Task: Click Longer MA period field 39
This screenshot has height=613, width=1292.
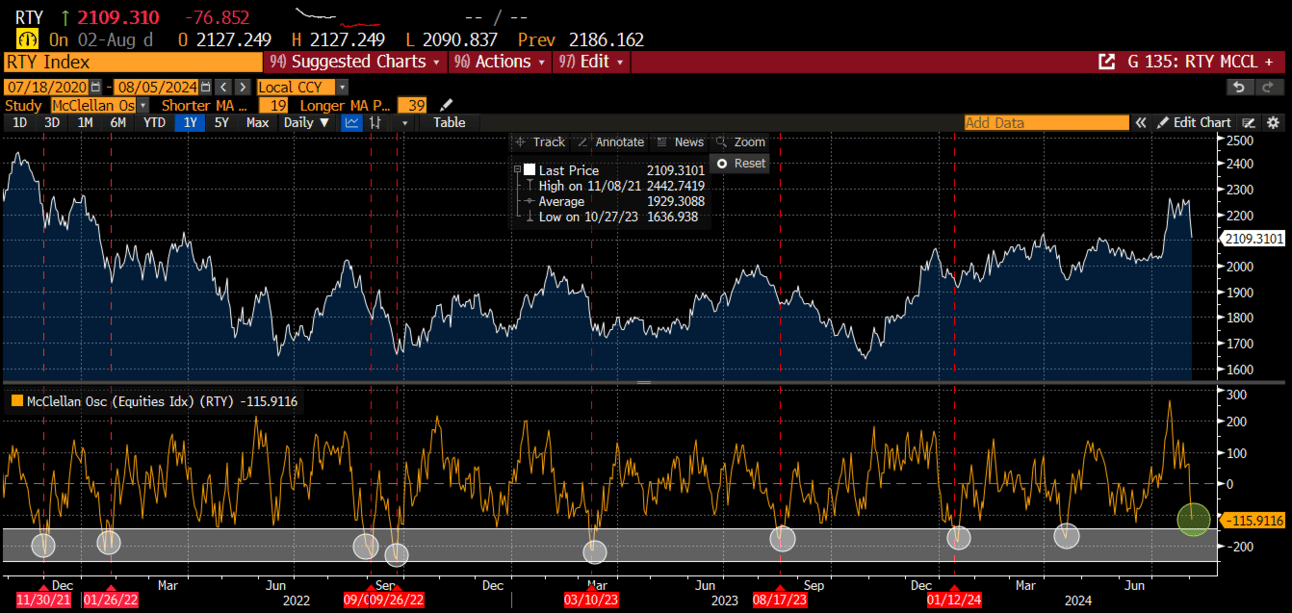Action: (414, 105)
